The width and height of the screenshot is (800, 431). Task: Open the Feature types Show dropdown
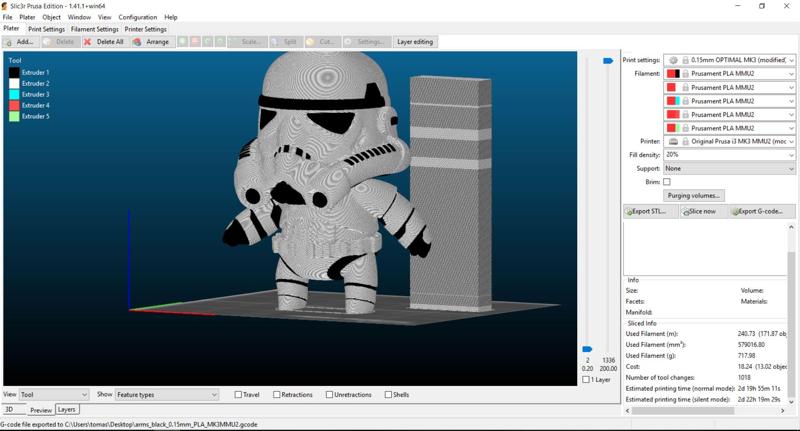[x=166, y=395]
